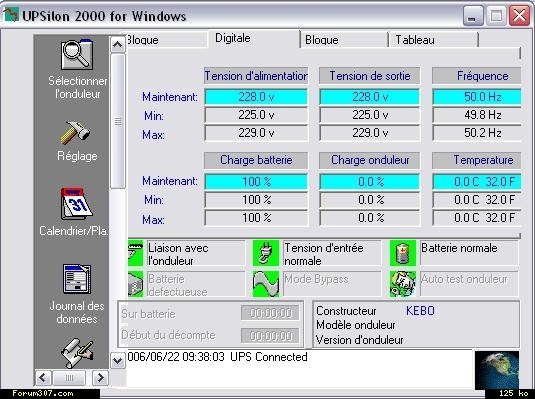Click the Batterie normale battery icon
Viewport: 535px width, 399px height.
pos(403,253)
